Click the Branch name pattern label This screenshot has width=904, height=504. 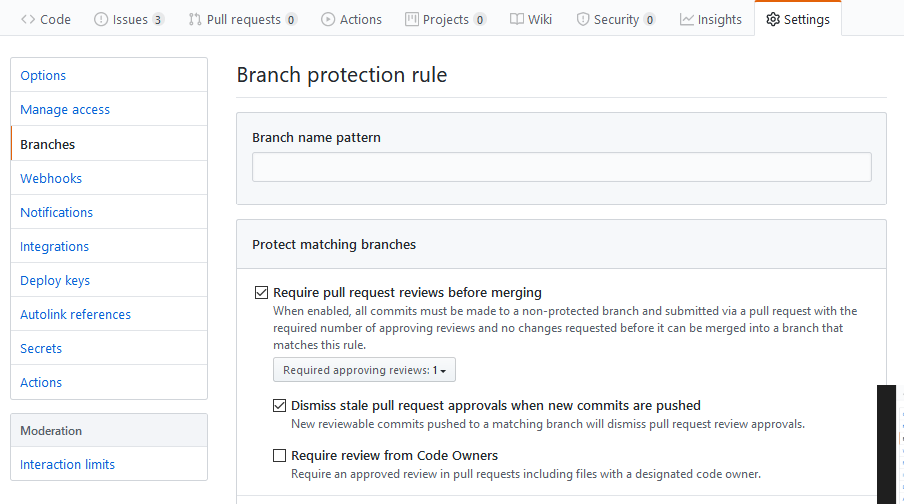coord(317,137)
